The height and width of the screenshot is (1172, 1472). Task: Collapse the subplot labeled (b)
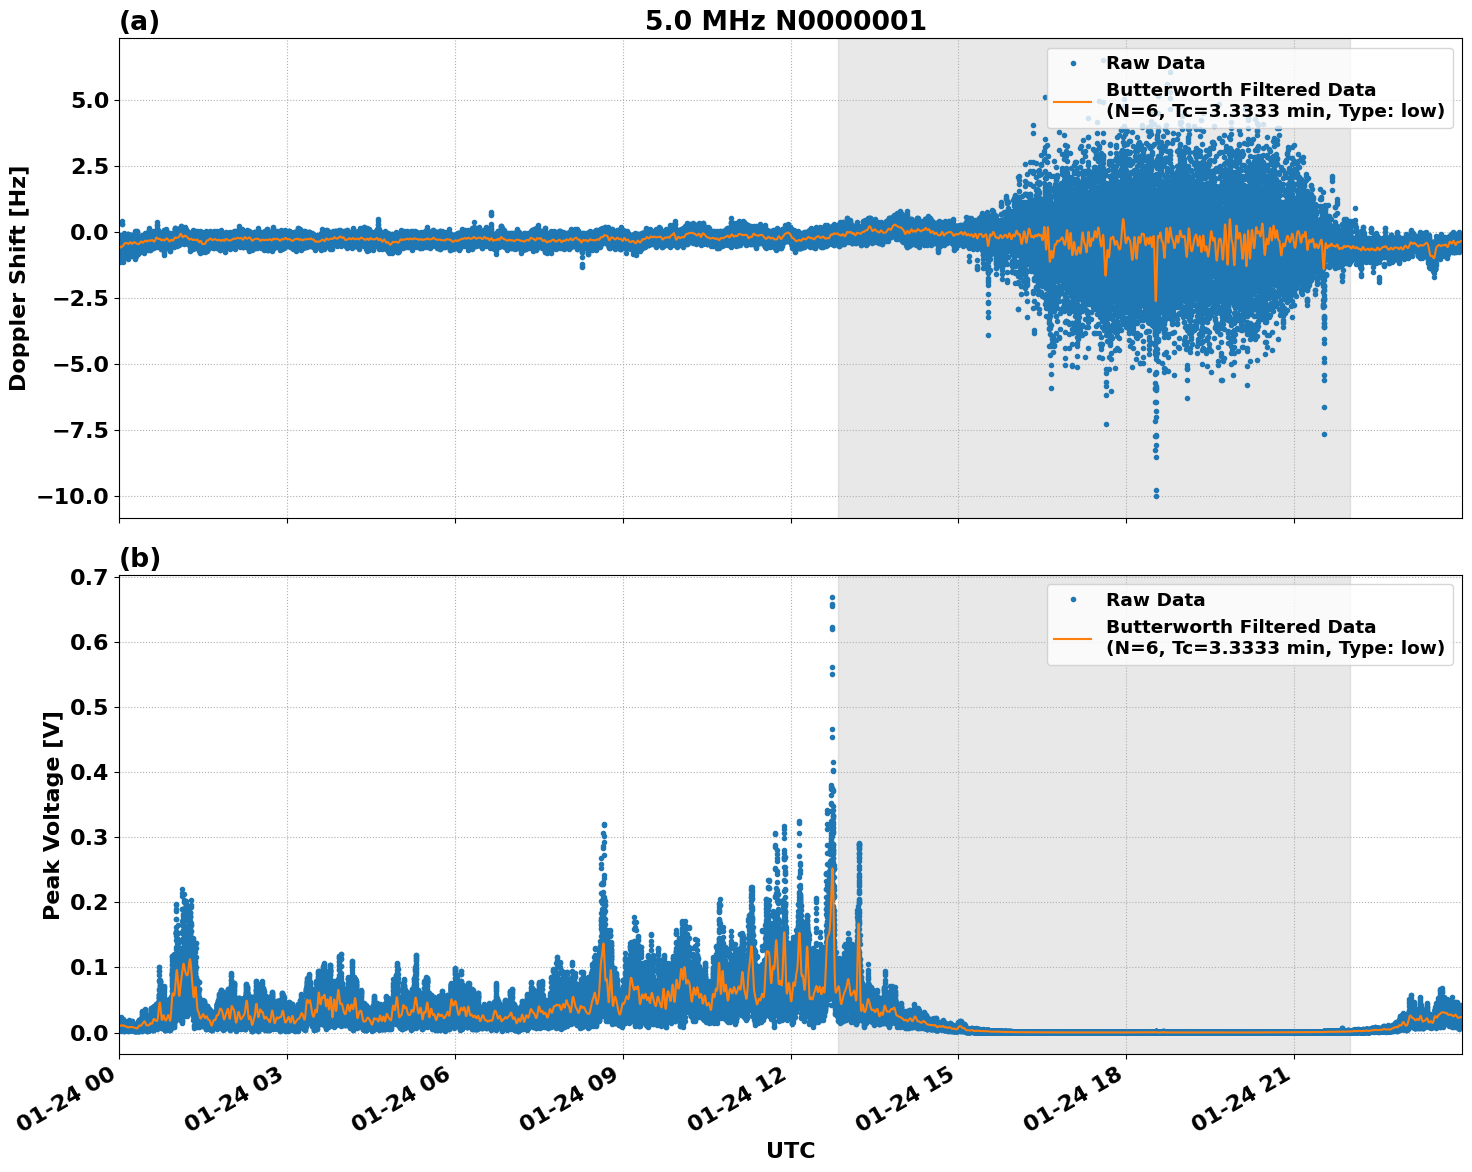(x=139, y=558)
